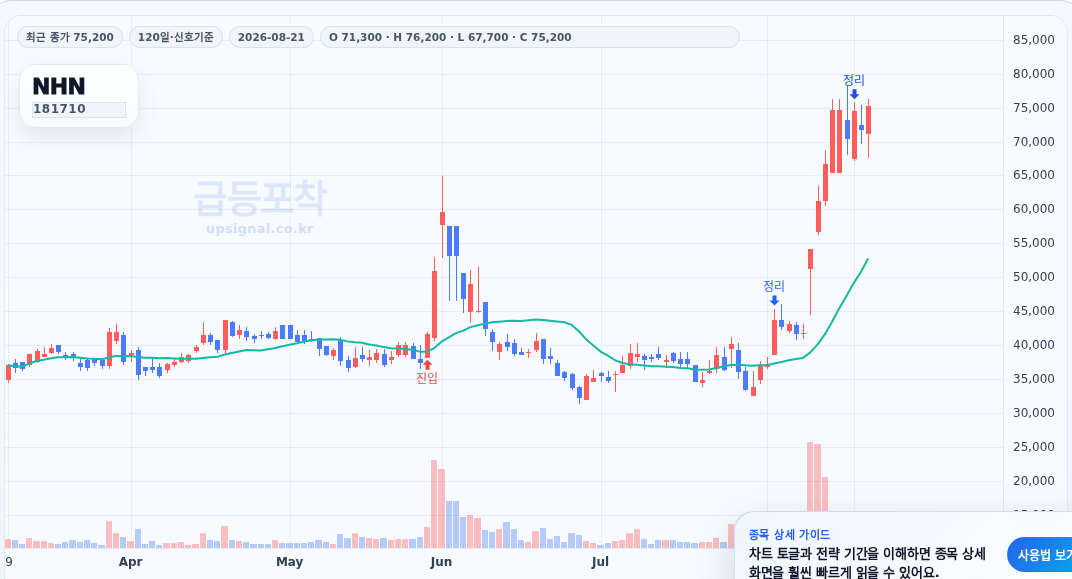
Task: Click the 최근 종가 75,200 chip
Action: [70, 37]
